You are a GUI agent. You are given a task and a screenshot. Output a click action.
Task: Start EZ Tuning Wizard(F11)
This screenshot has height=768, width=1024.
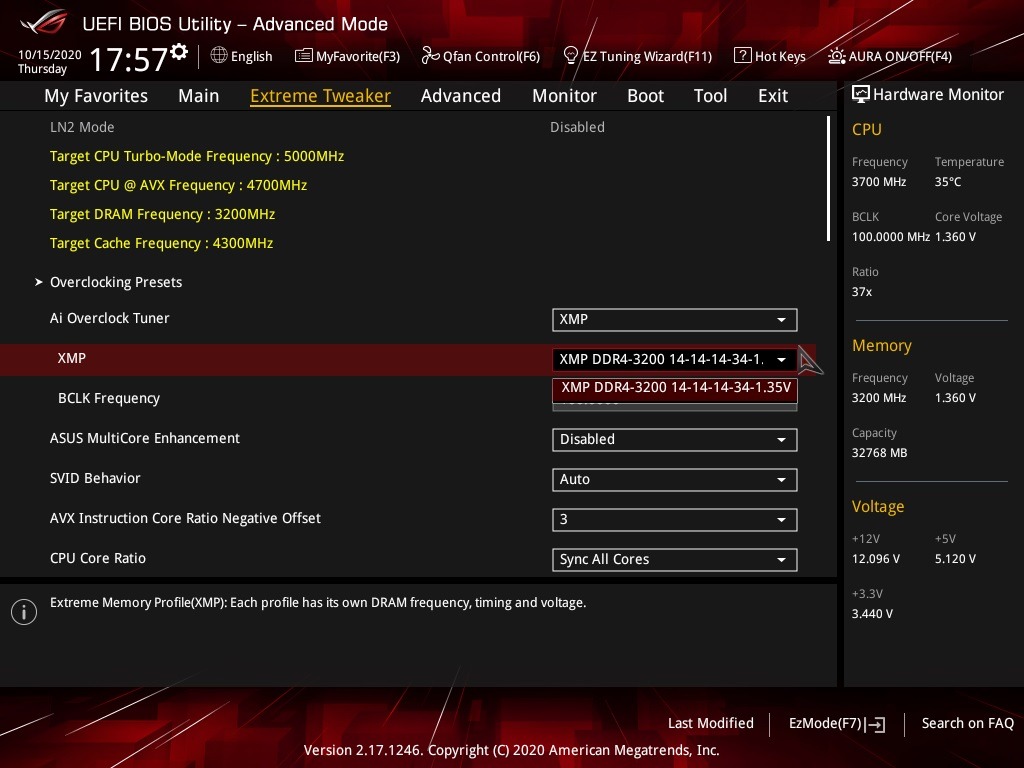637,56
